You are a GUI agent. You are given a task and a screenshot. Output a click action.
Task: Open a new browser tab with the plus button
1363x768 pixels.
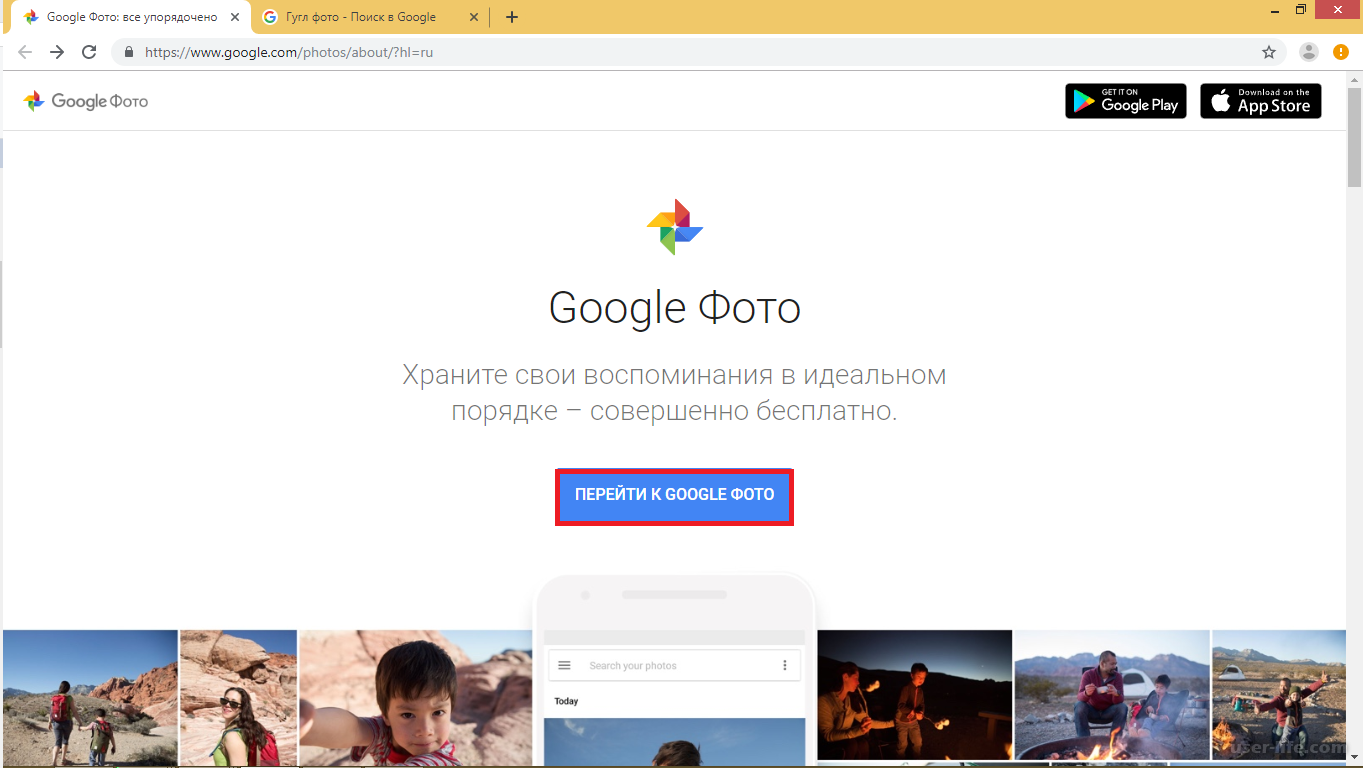512,17
